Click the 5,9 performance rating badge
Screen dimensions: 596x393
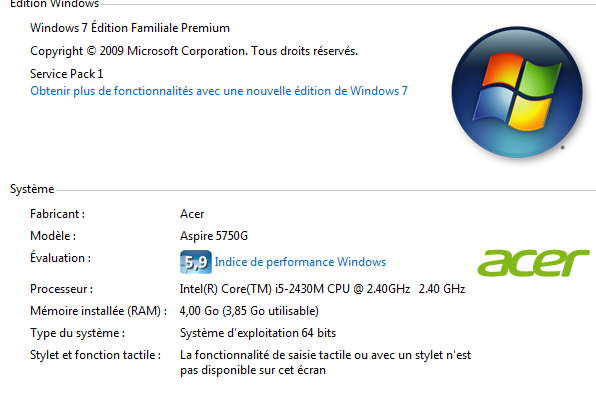pos(196,262)
